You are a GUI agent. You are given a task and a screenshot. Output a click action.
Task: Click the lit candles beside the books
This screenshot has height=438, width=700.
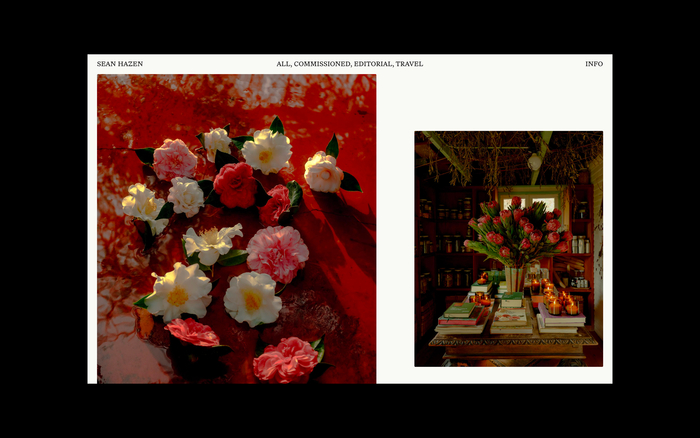pyautogui.click(x=560, y=303)
